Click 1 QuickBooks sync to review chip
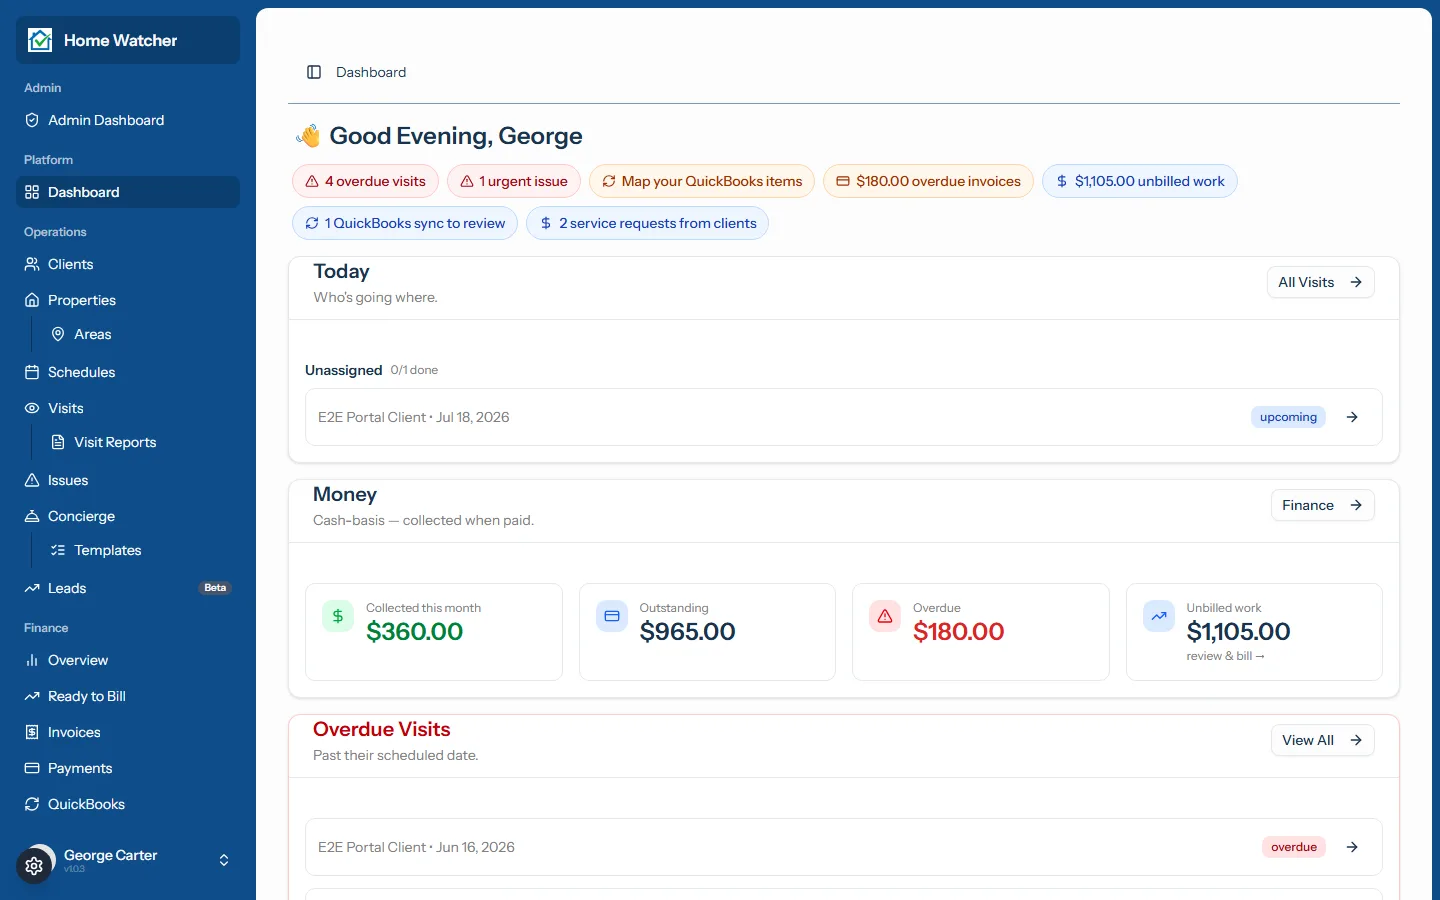The image size is (1440, 900). [405, 223]
